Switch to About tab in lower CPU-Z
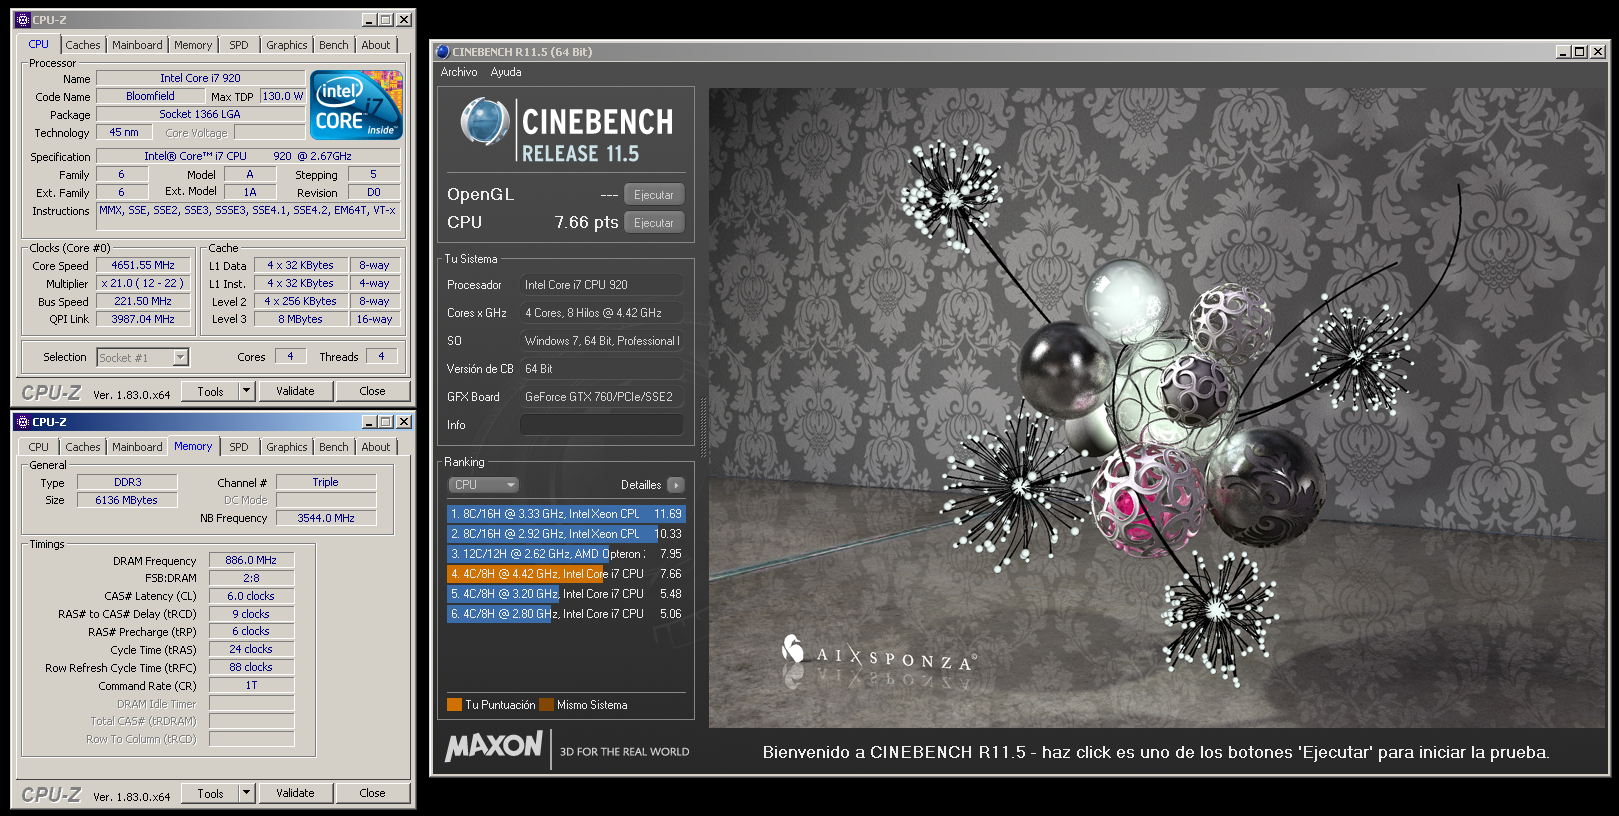1619x816 pixels. pos(376,447)
